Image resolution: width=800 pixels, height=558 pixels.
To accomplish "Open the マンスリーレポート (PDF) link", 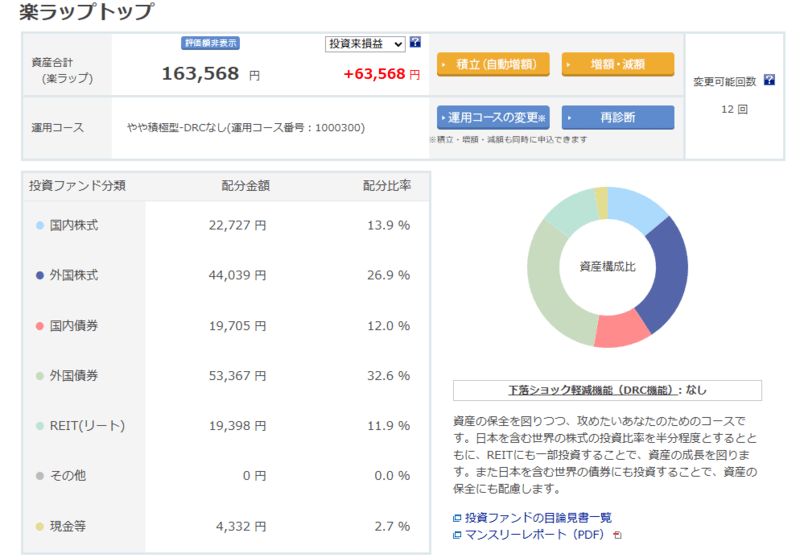I will [535, 535].
